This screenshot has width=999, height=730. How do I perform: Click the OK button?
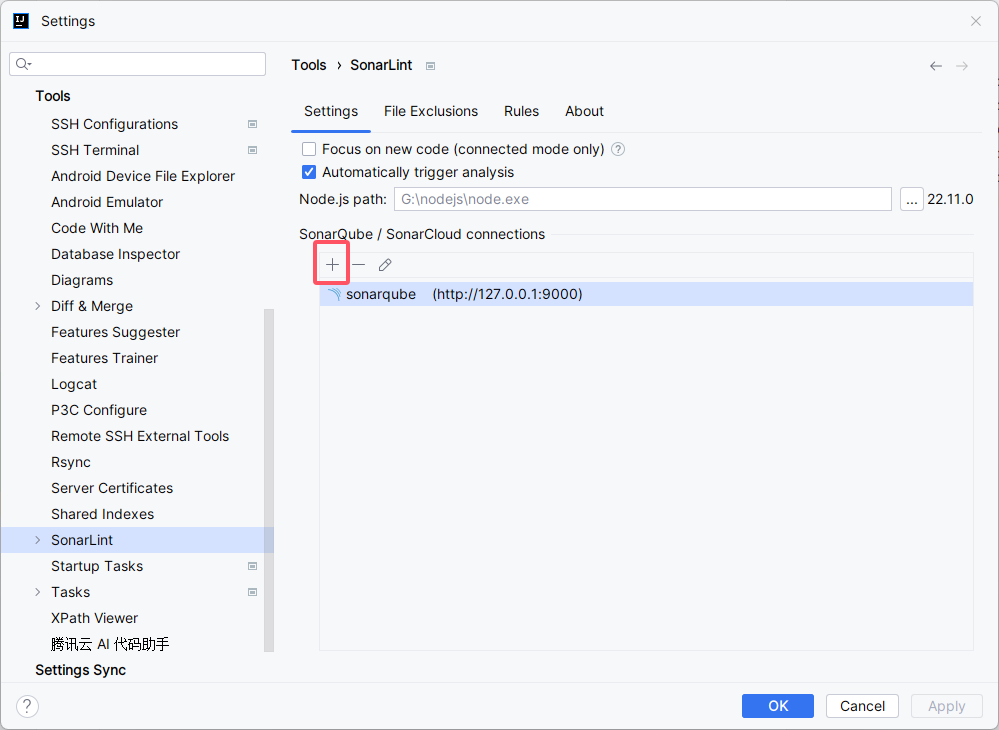coord(777,706)
